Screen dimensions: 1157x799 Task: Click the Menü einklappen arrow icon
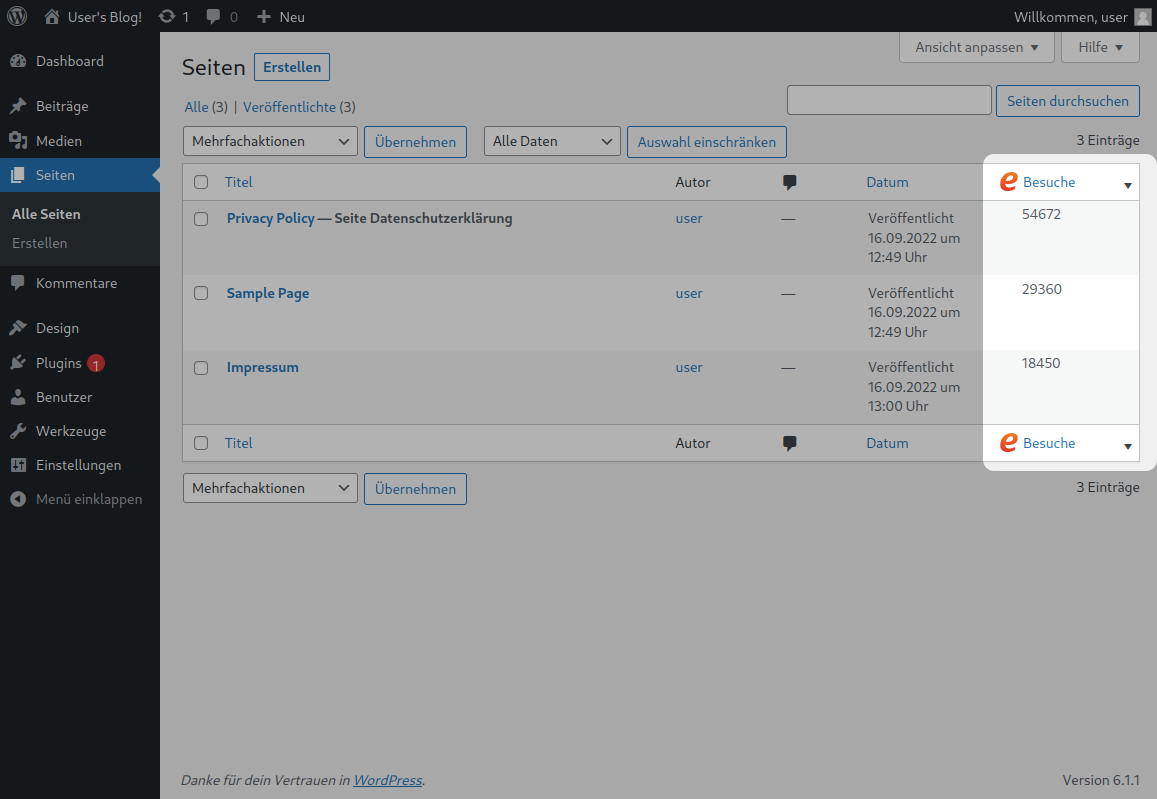(x=18, y=499)
